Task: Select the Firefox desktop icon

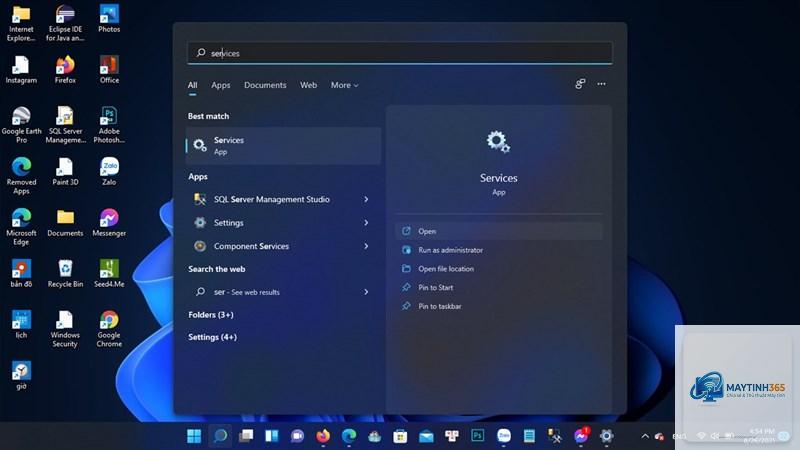Action: coord(65,70)
